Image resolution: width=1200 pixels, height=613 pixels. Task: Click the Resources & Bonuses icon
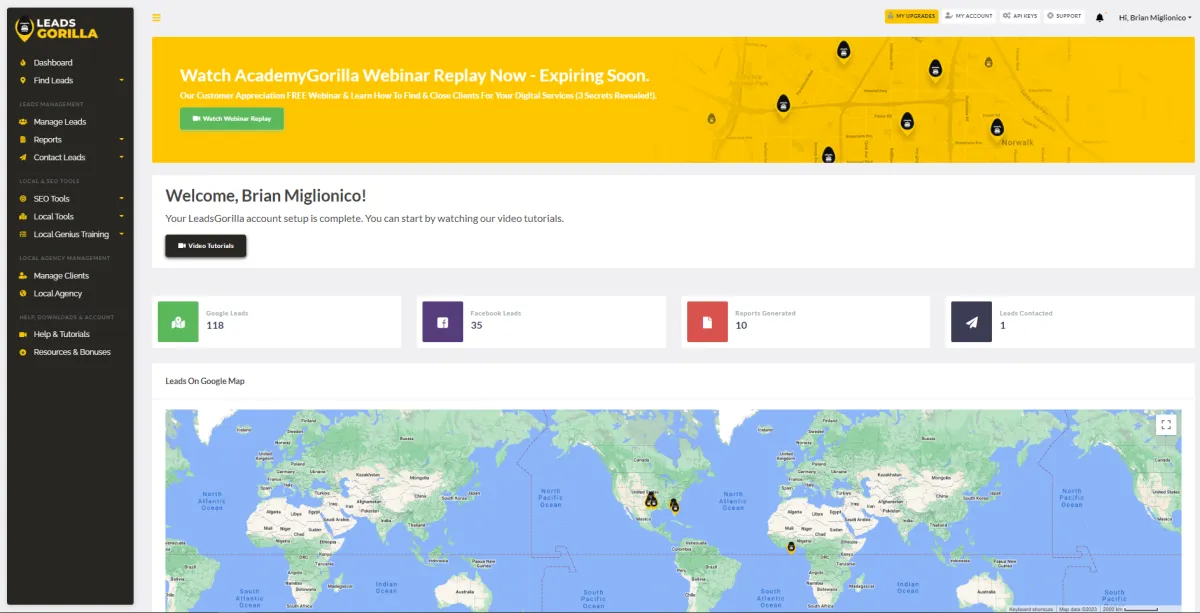click(23, 353)
